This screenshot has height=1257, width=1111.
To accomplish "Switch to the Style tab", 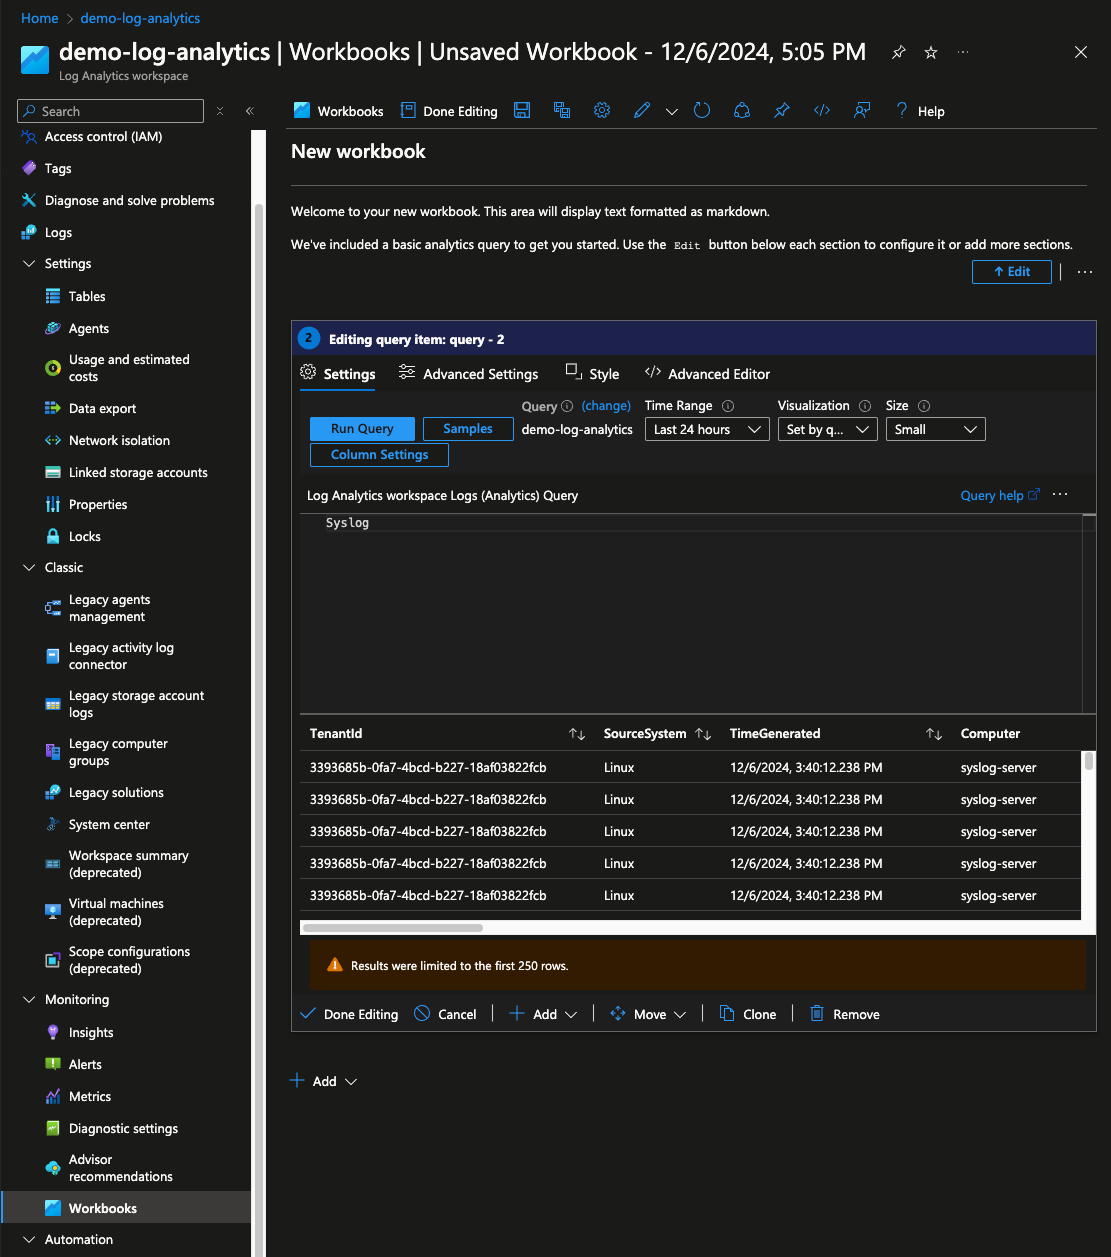I will click(592, 374).
